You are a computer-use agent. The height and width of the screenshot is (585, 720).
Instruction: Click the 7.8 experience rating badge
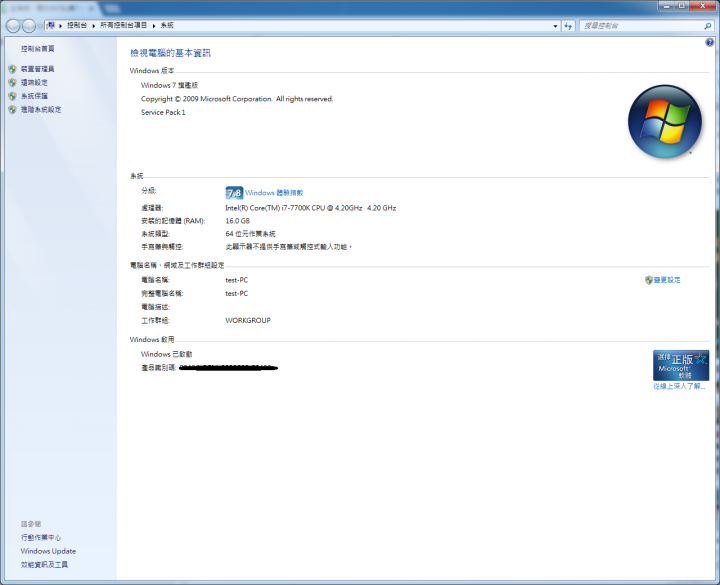click(x=234, y=193)
